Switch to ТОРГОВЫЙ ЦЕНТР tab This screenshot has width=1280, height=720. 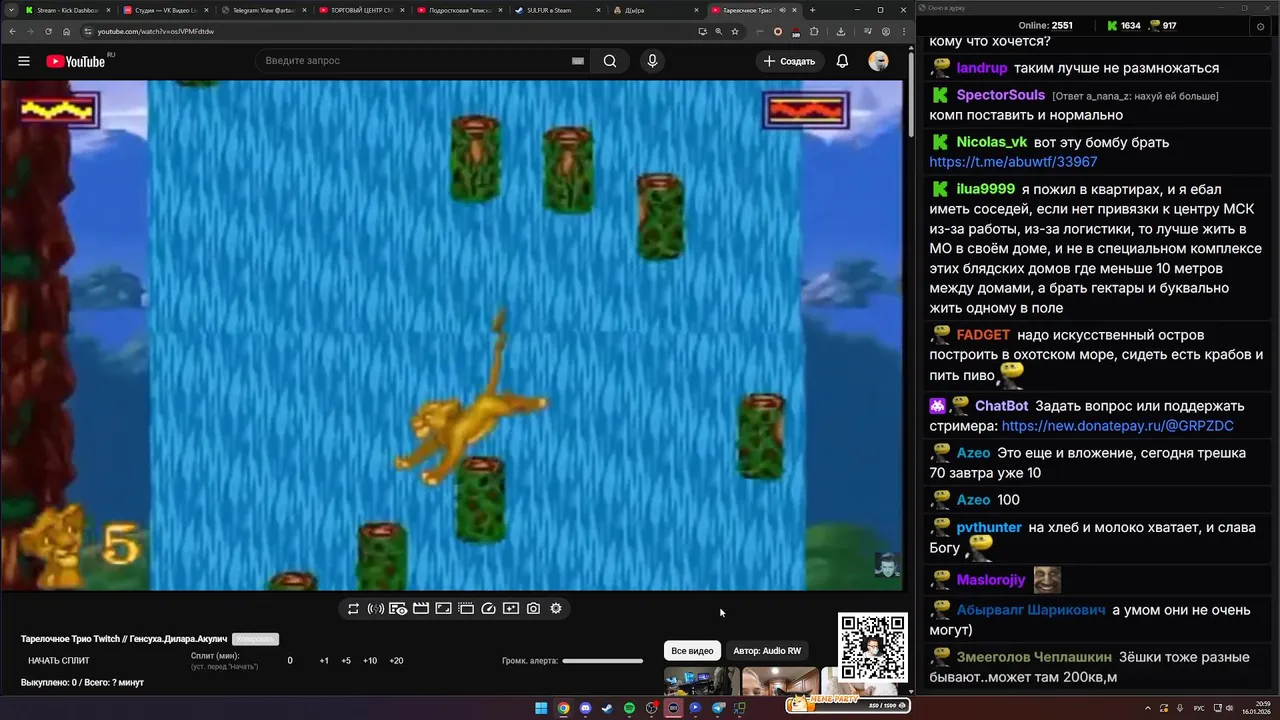point(360,10)
